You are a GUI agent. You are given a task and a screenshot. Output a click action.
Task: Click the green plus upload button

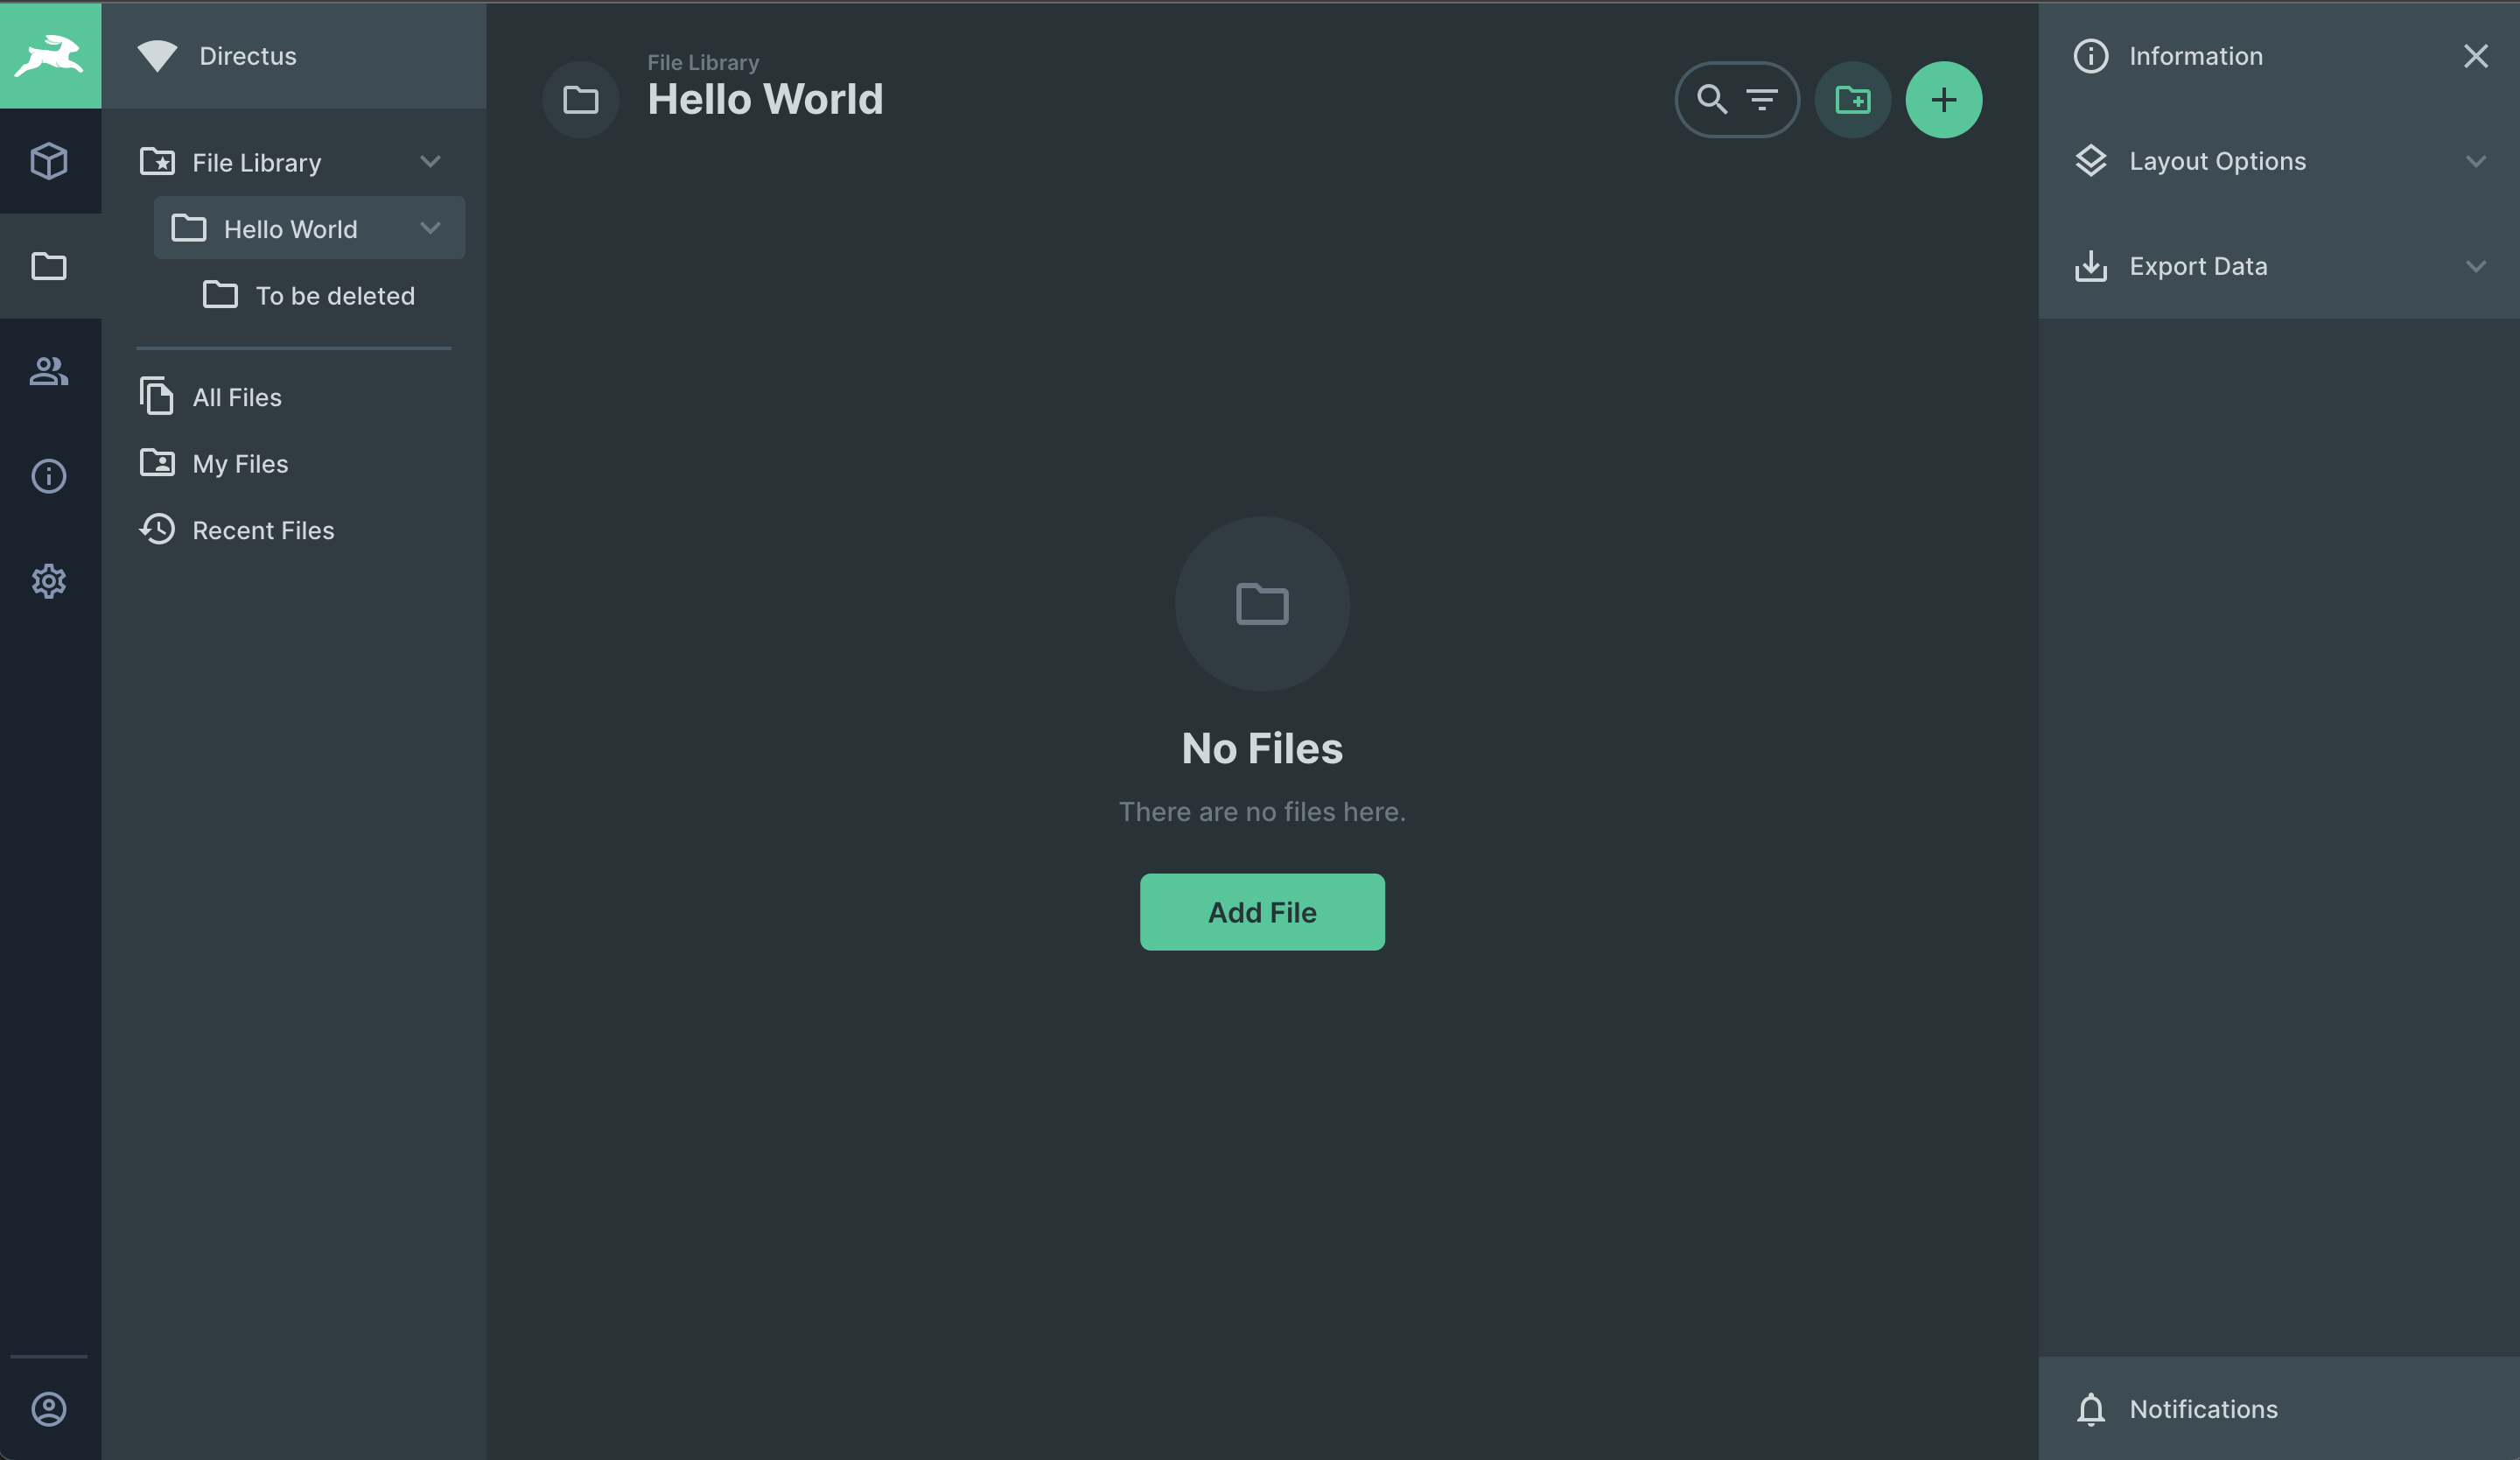pyautogui.click(x=1943, y=99)
